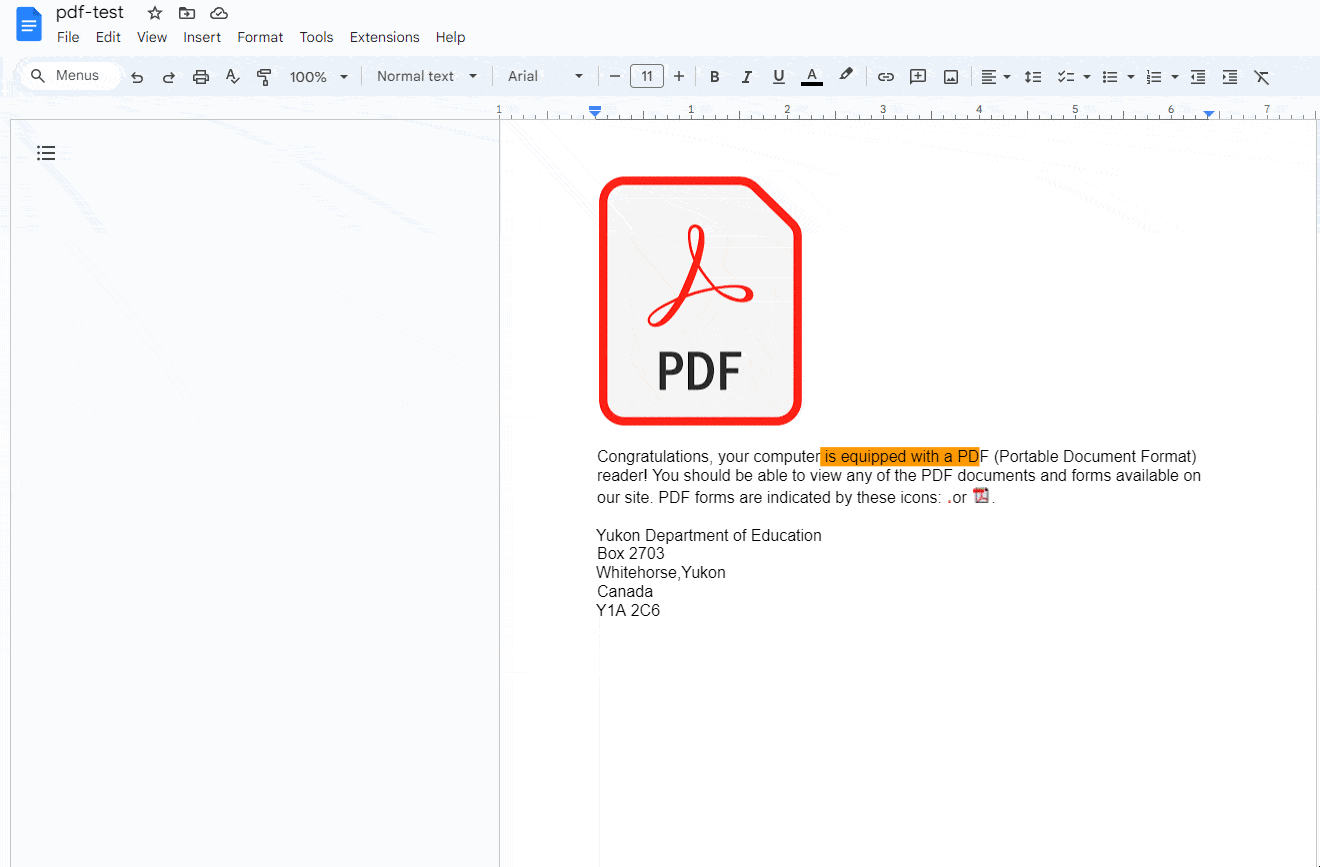Select the large PDF logo image

[700, 301]
